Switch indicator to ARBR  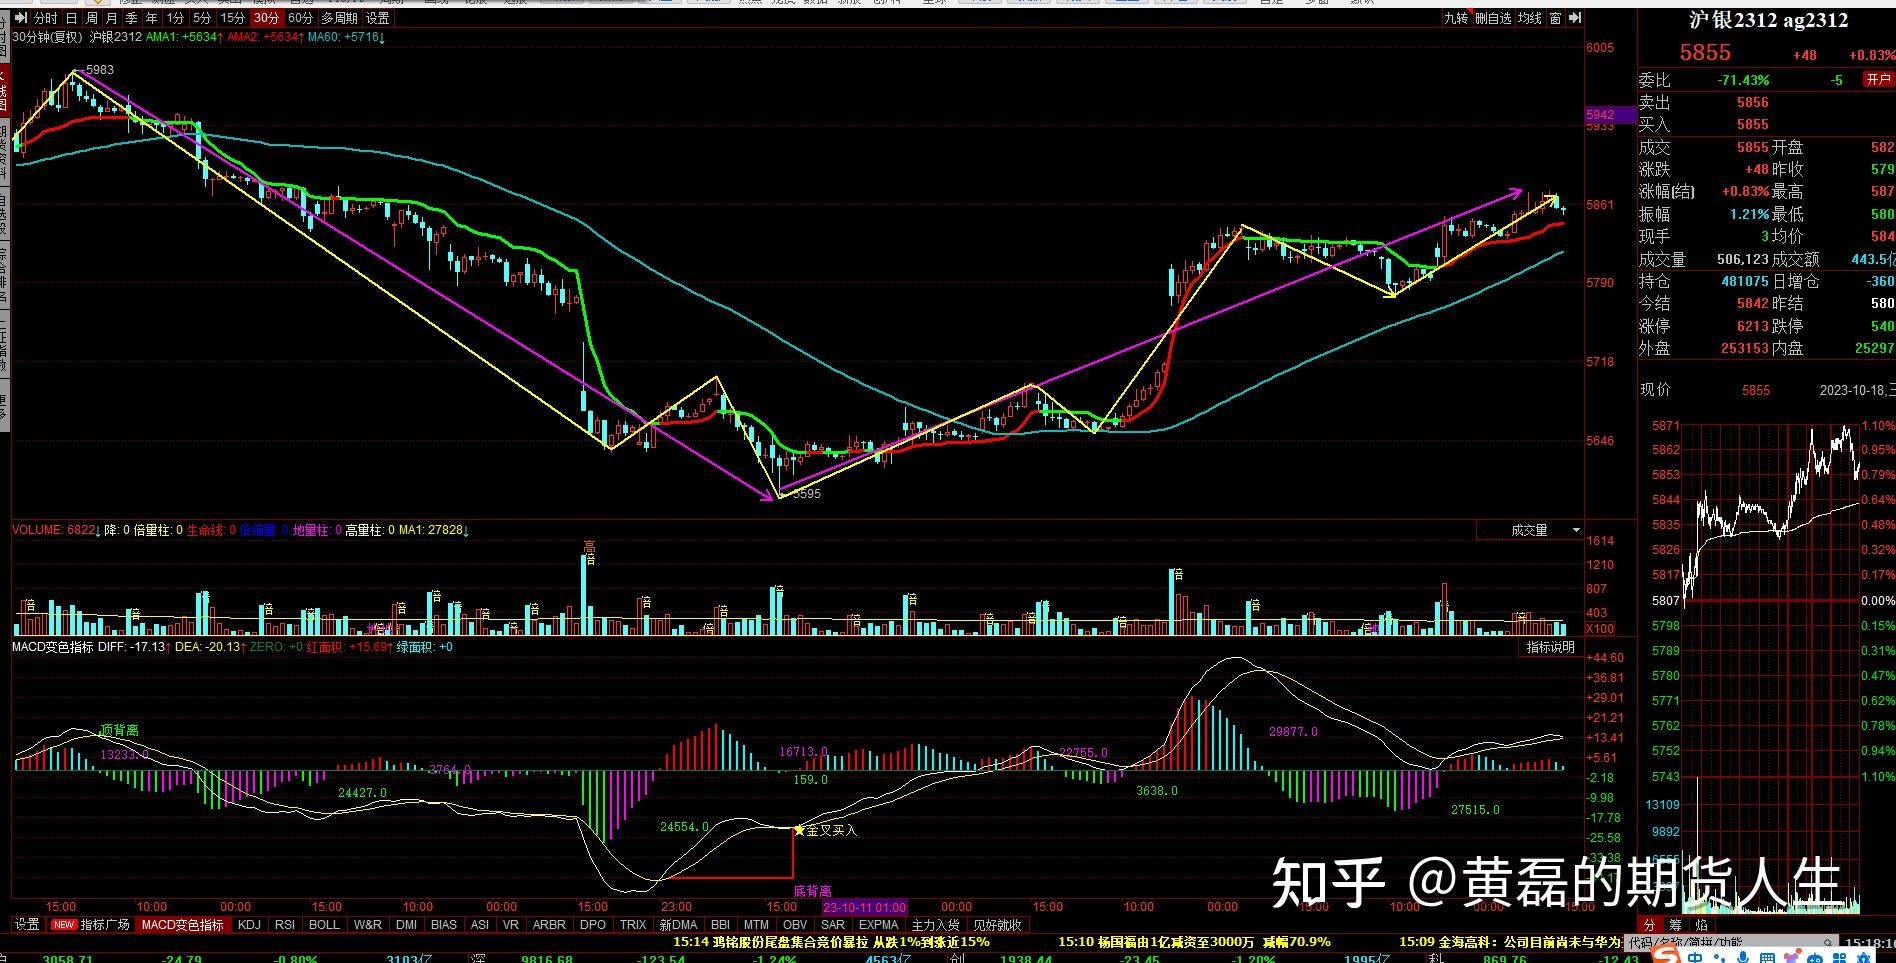(549, 925)
